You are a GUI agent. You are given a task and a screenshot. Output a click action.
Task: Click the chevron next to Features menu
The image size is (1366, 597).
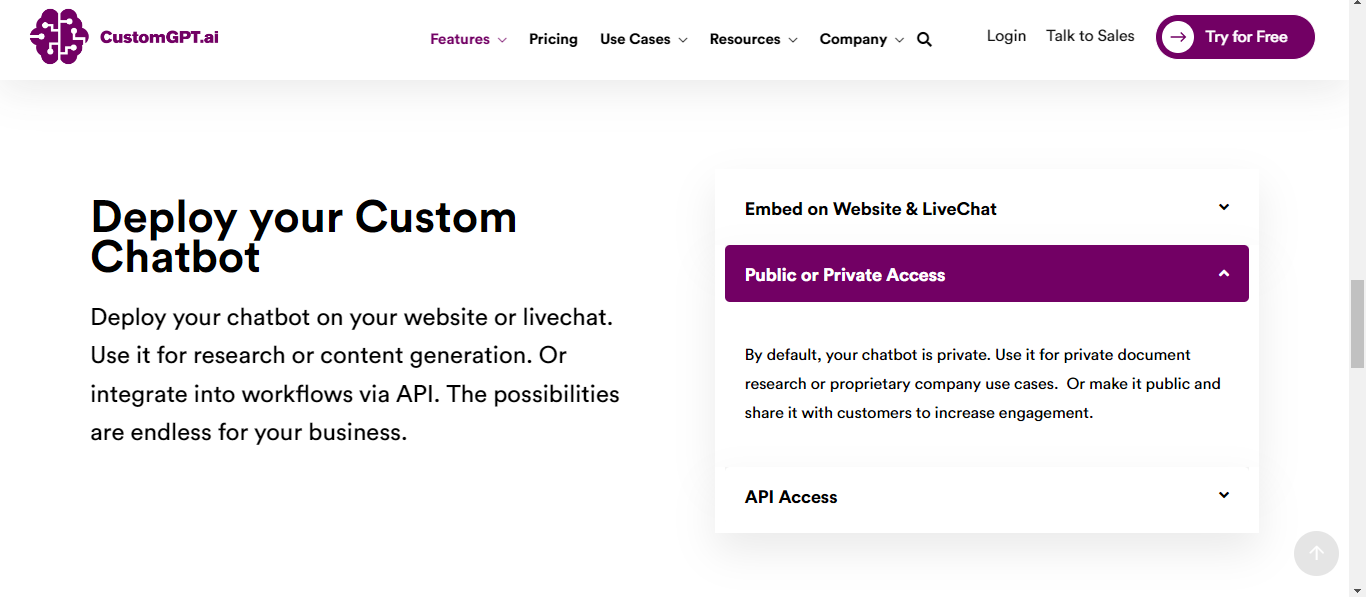[x=500, y=39]
